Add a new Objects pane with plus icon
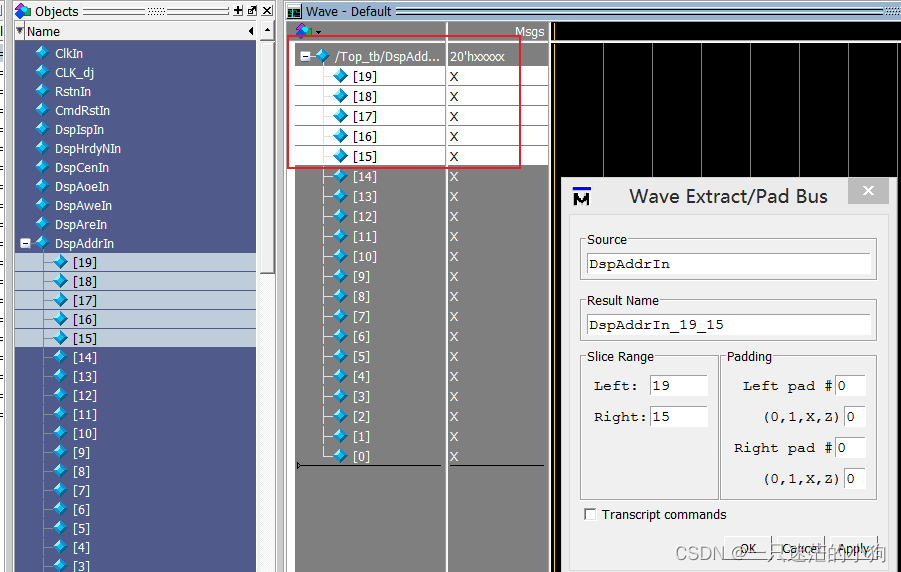This screenshot has width=901, height=572. click(238, 10)
